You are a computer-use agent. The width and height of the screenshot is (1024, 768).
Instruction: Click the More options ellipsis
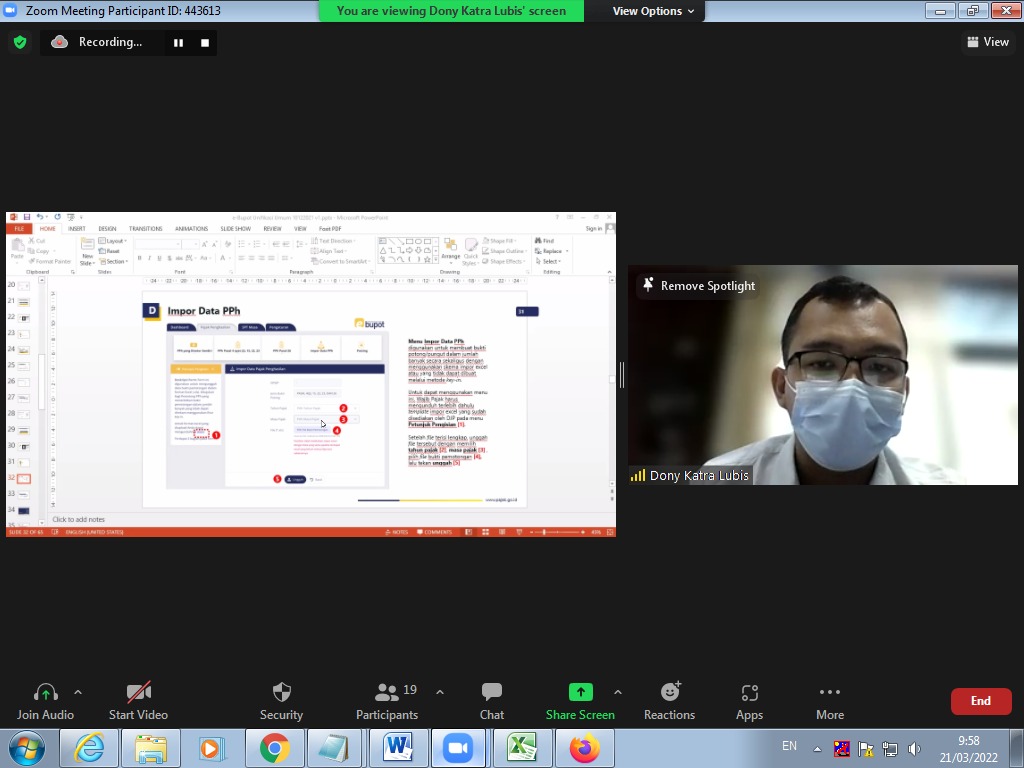point(829,693)
